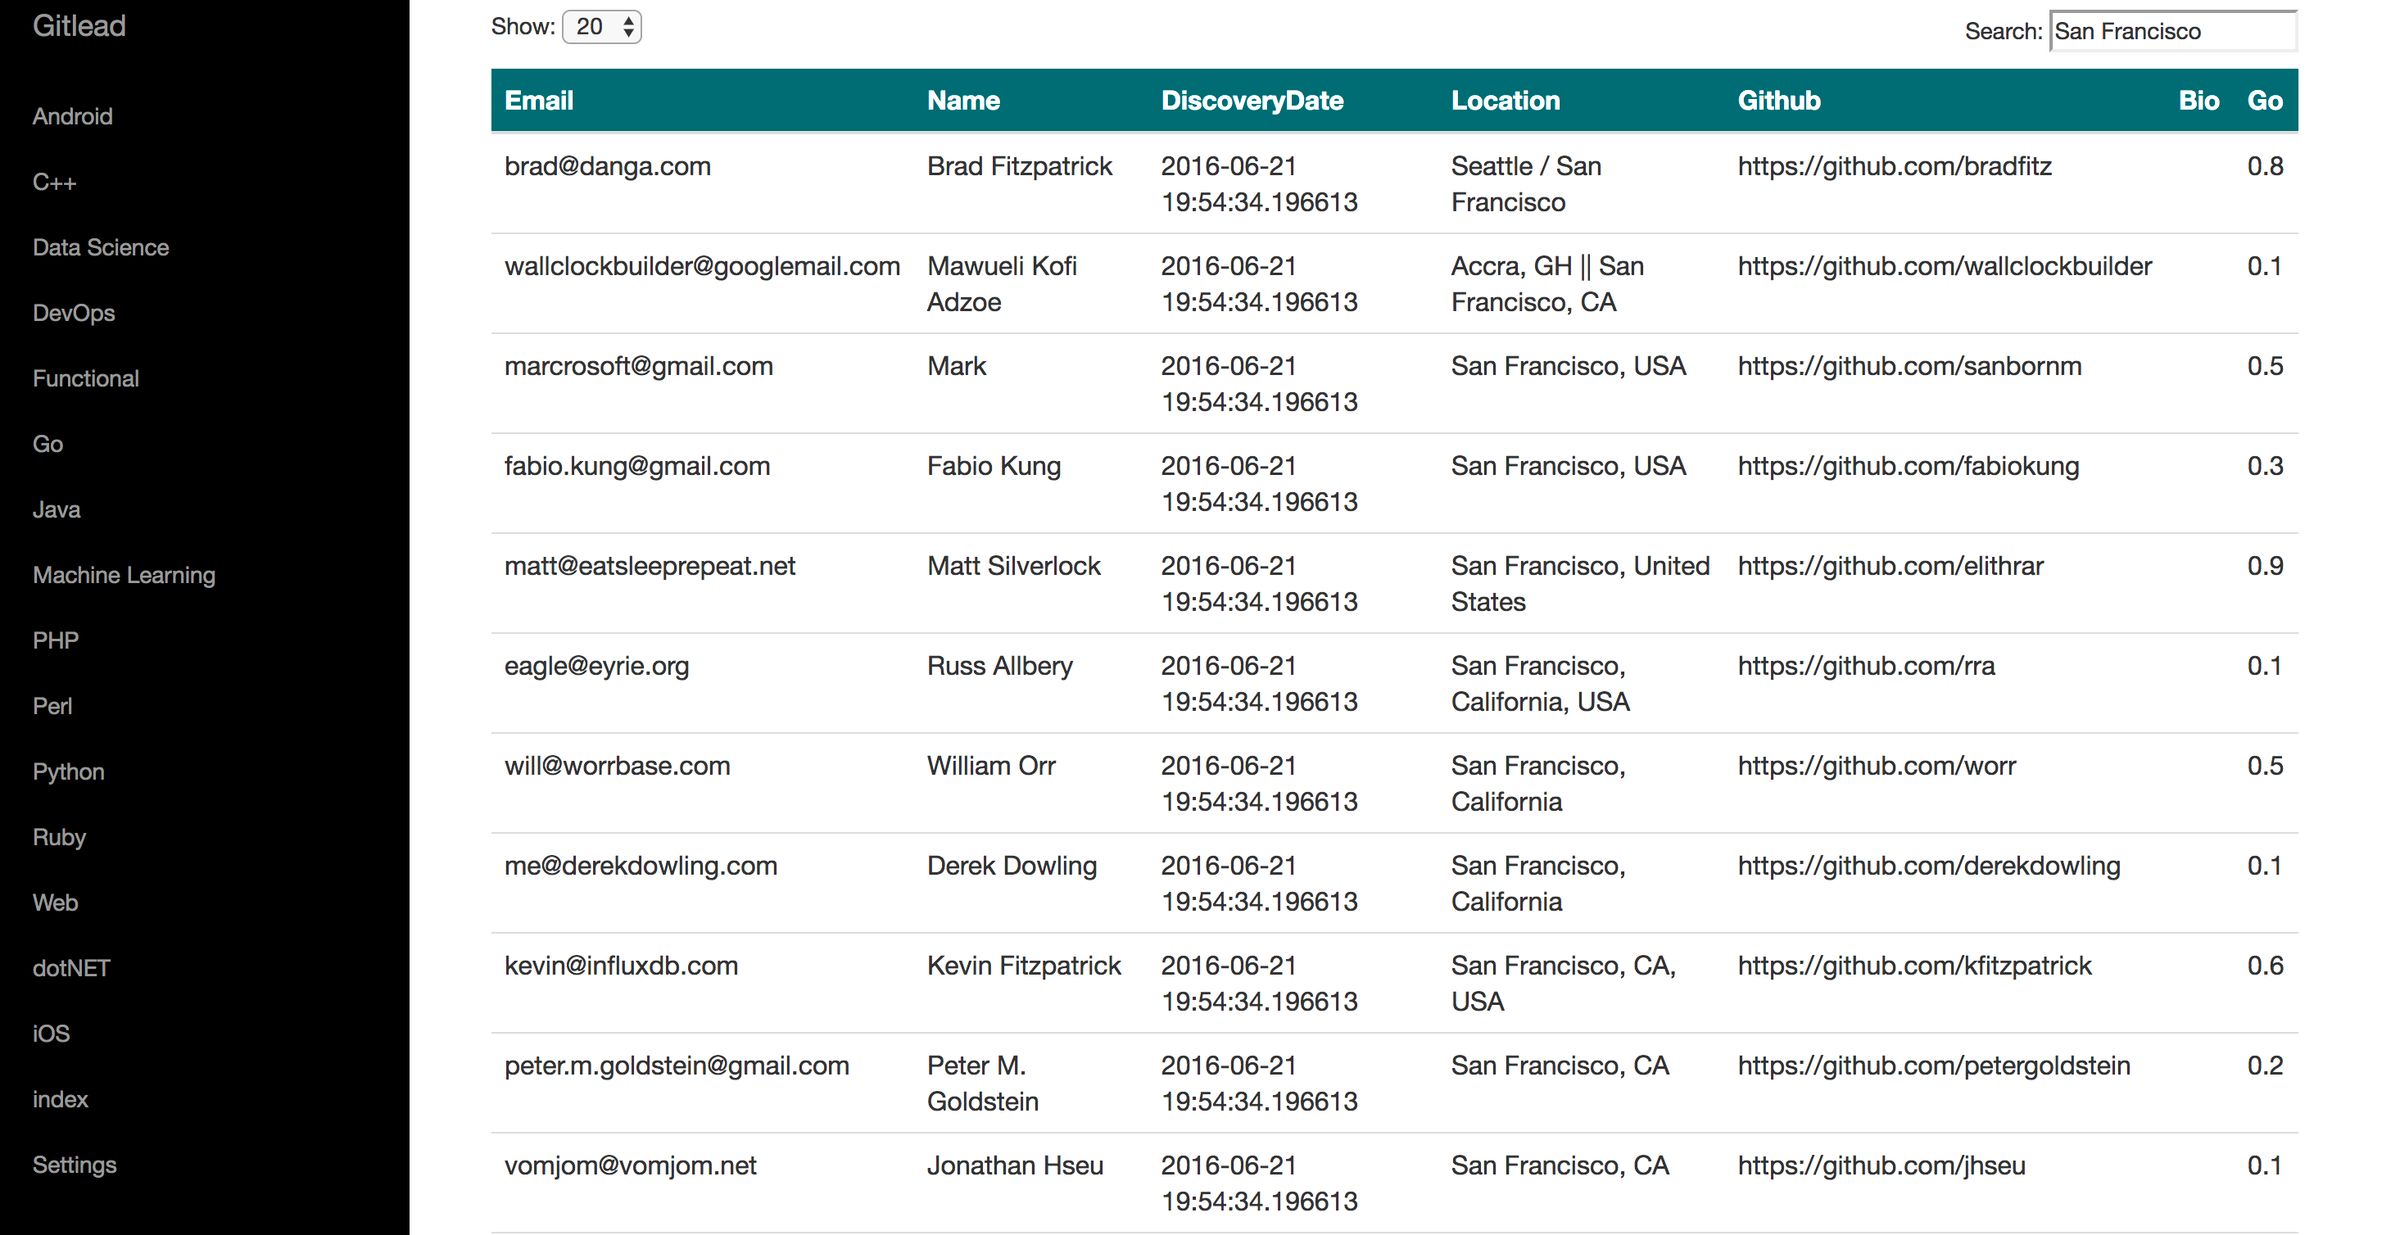
Task: Sort table by Email column header
Action: pos(539,100)
